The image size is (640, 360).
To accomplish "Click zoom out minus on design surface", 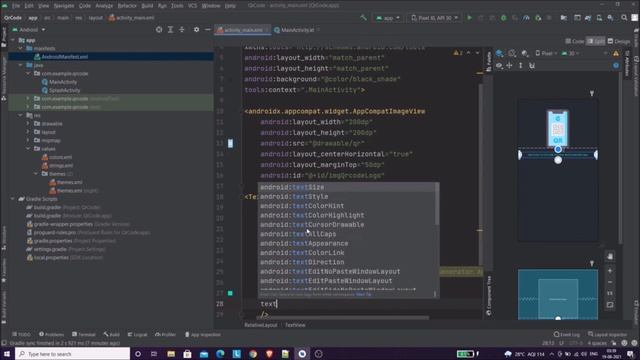I will click(x=610, y=282).
